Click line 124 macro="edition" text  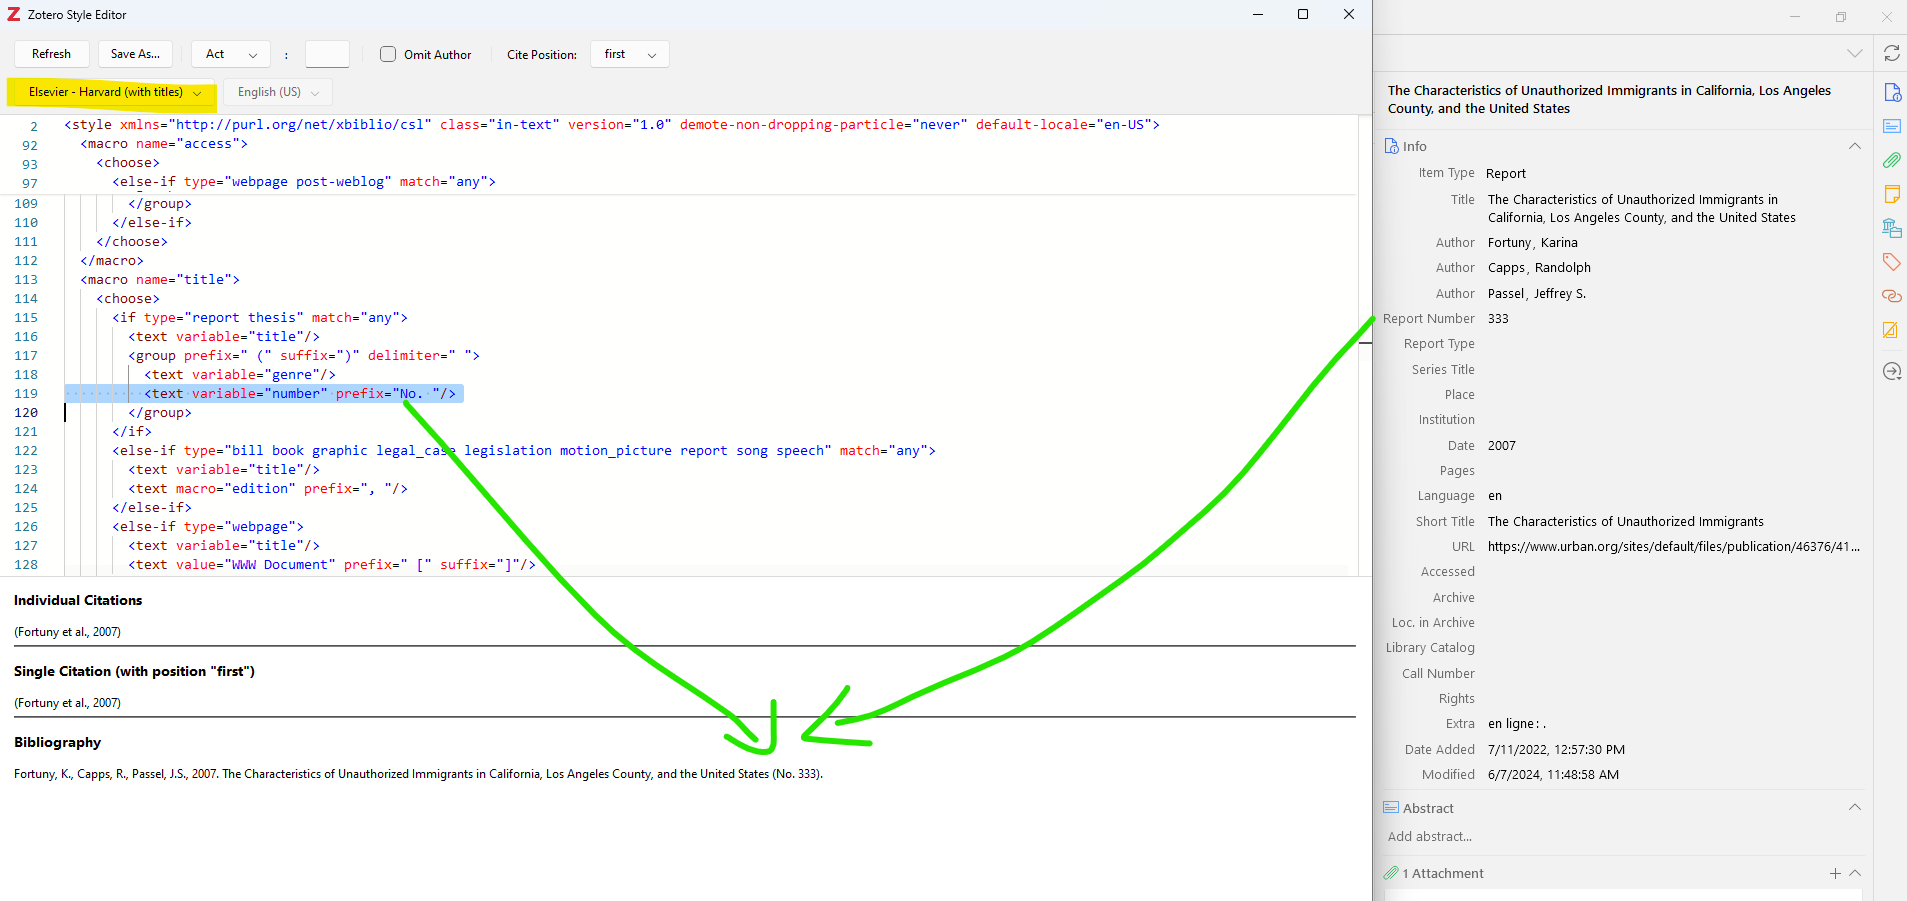[x=268, y=489]
